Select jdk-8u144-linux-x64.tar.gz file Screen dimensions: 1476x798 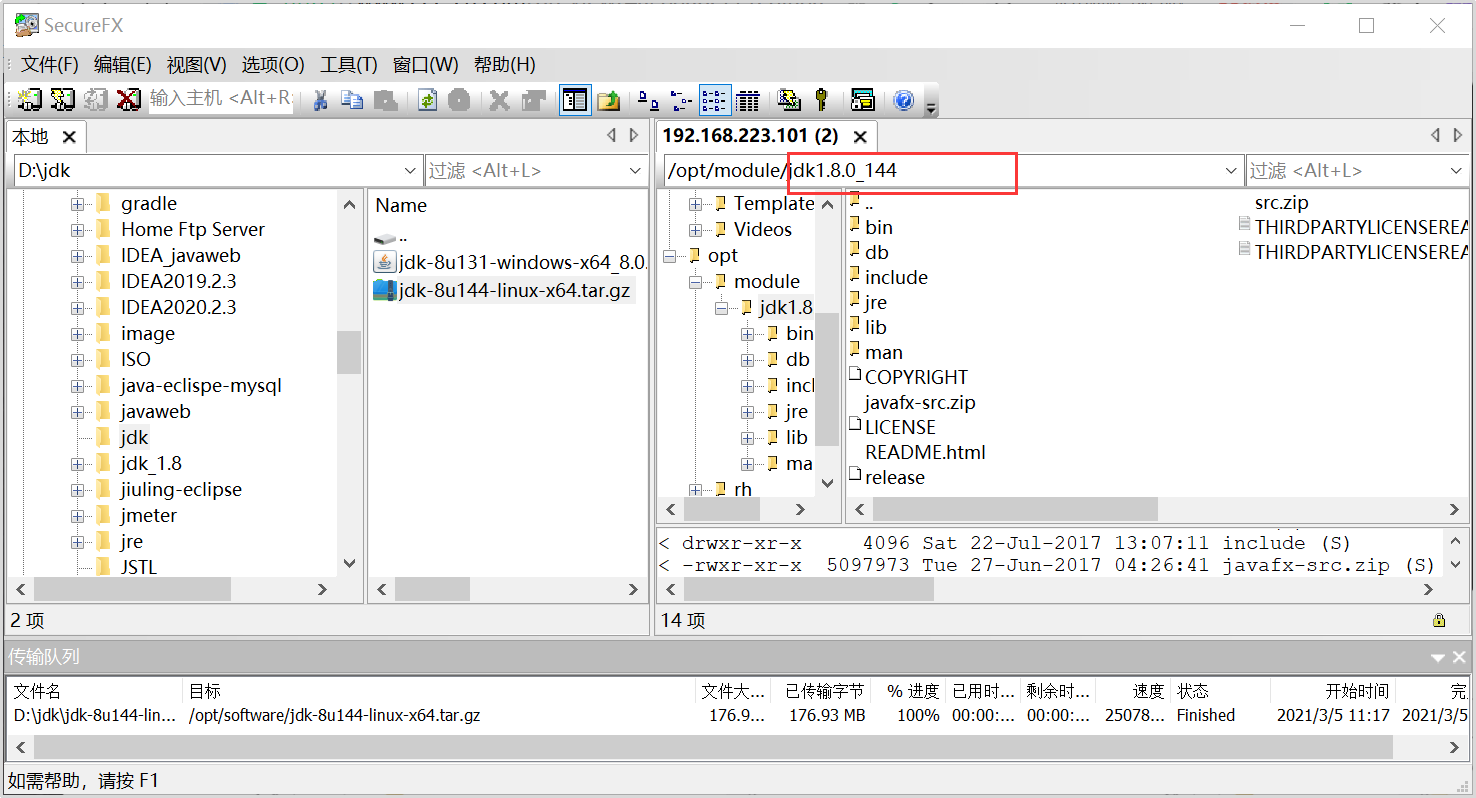(503, 290)
